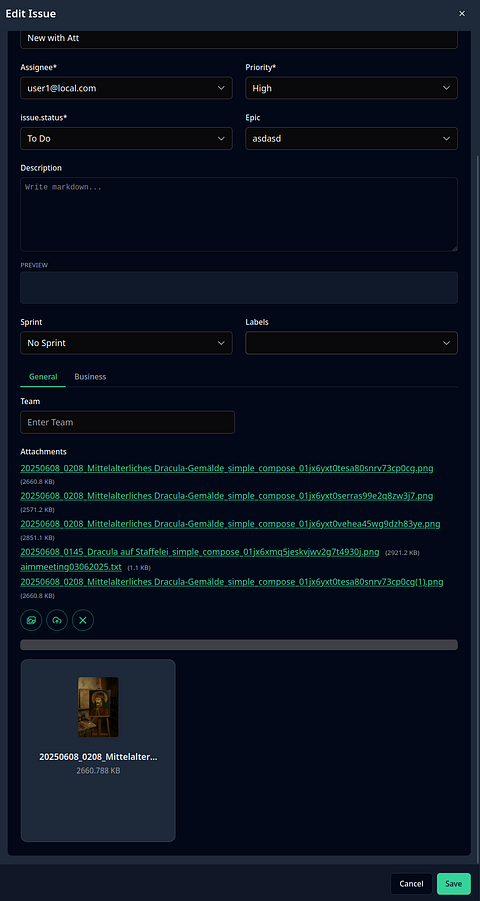The height and width of the screenshot is (901, 480).
Task: Close the Edit Issue dialog with X
Action: [462, 14]
